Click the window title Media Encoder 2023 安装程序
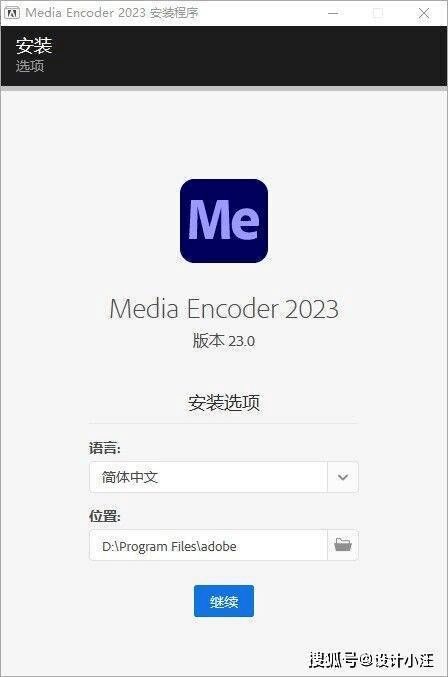Image resolution: width=448 pixels, height=677 pixels. pos(112,13)
